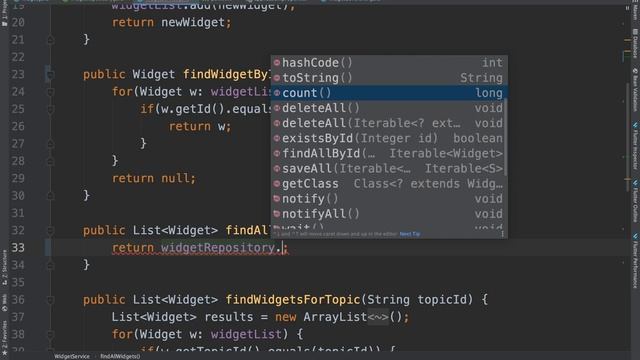
Task: Expand the folded diamond <~> after ArrayList
Action: coord(378,317)
